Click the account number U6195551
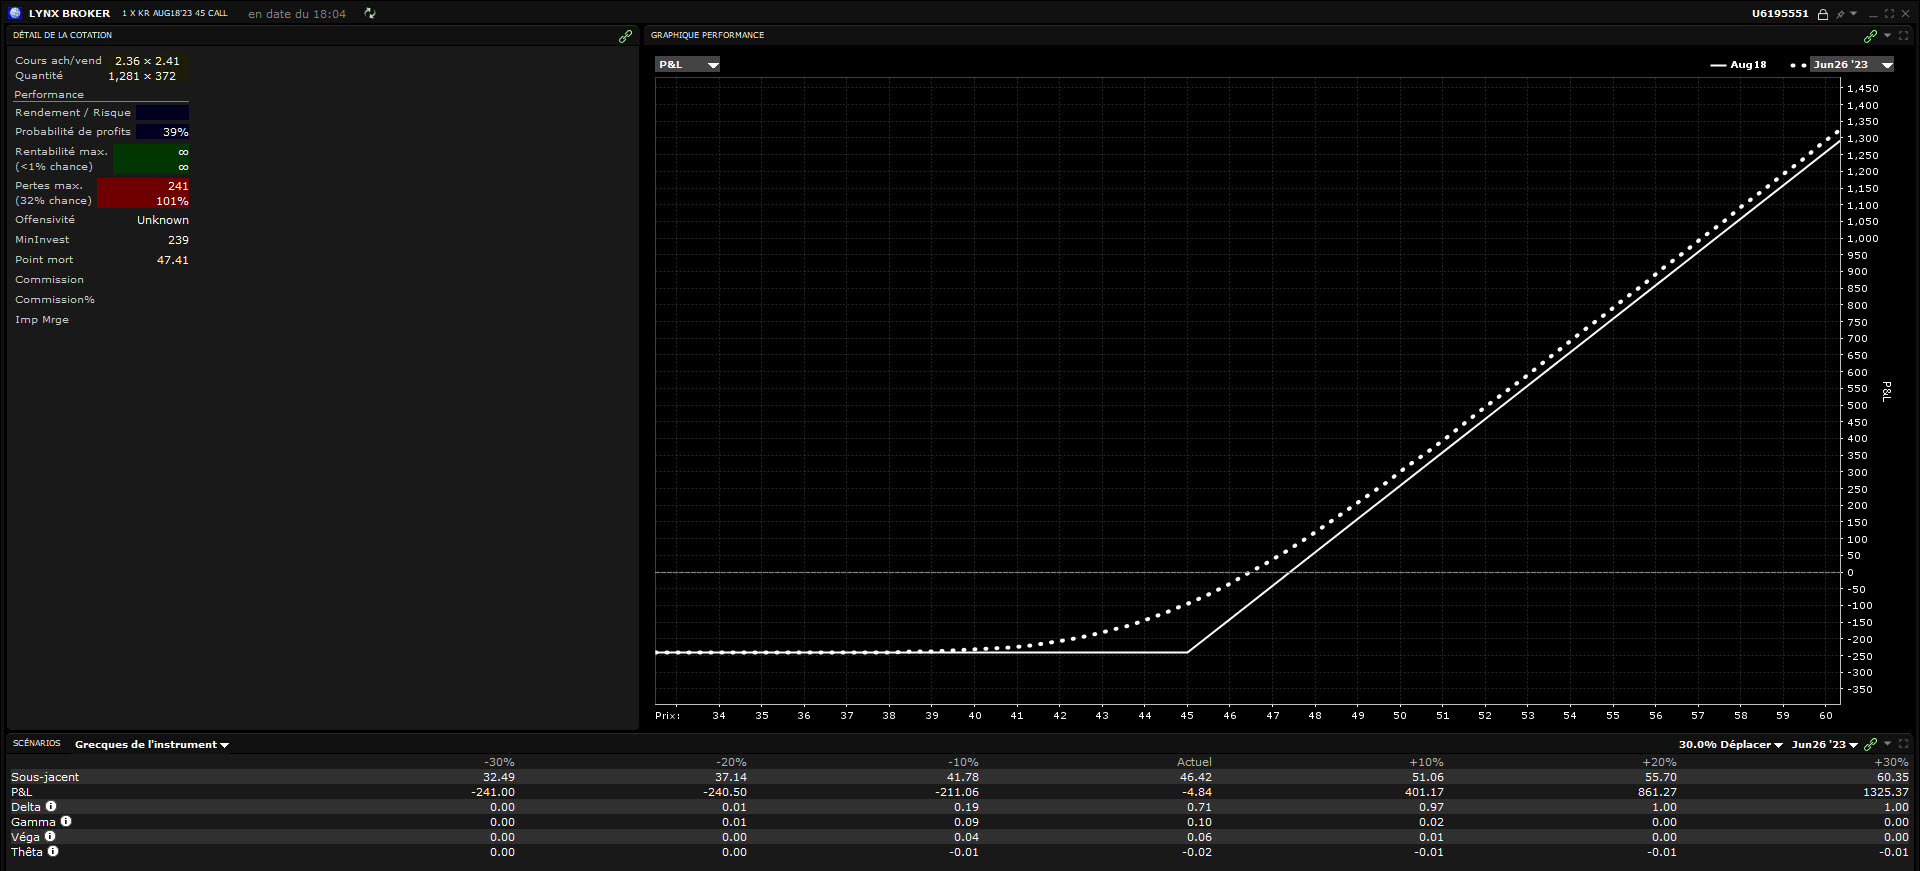1920x871 pixels. (1780, 14)
